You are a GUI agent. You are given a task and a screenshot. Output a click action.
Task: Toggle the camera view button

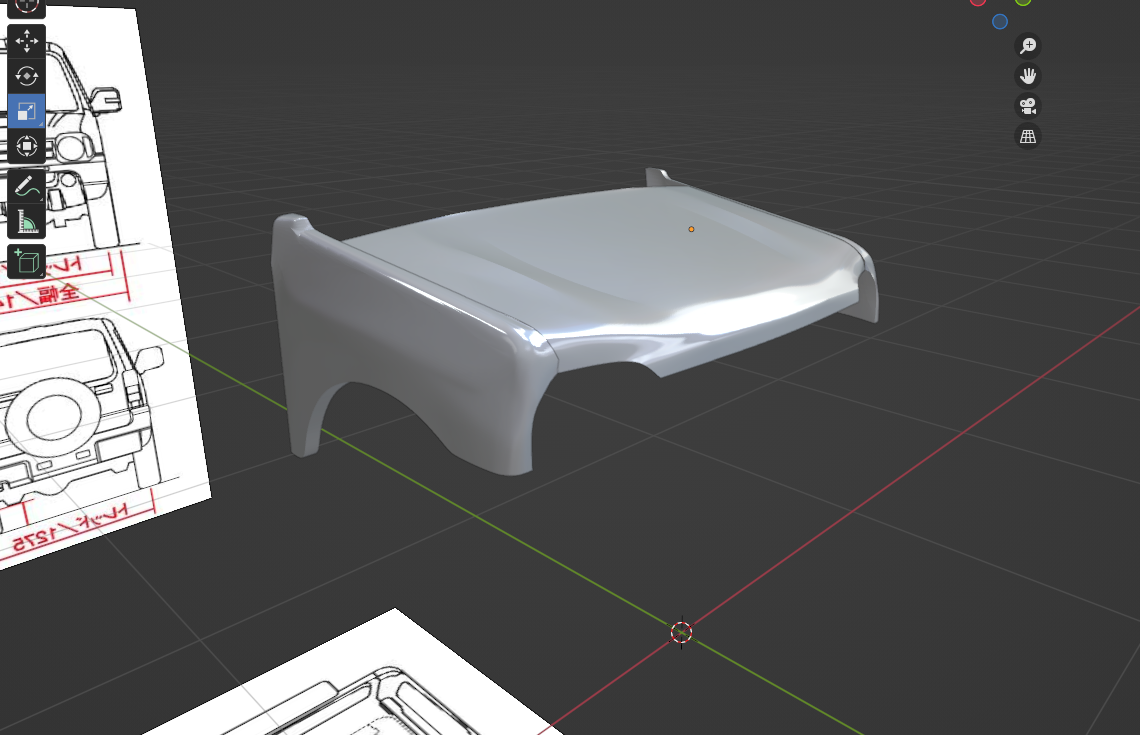pyautogui.click(x=1027, y=106)
